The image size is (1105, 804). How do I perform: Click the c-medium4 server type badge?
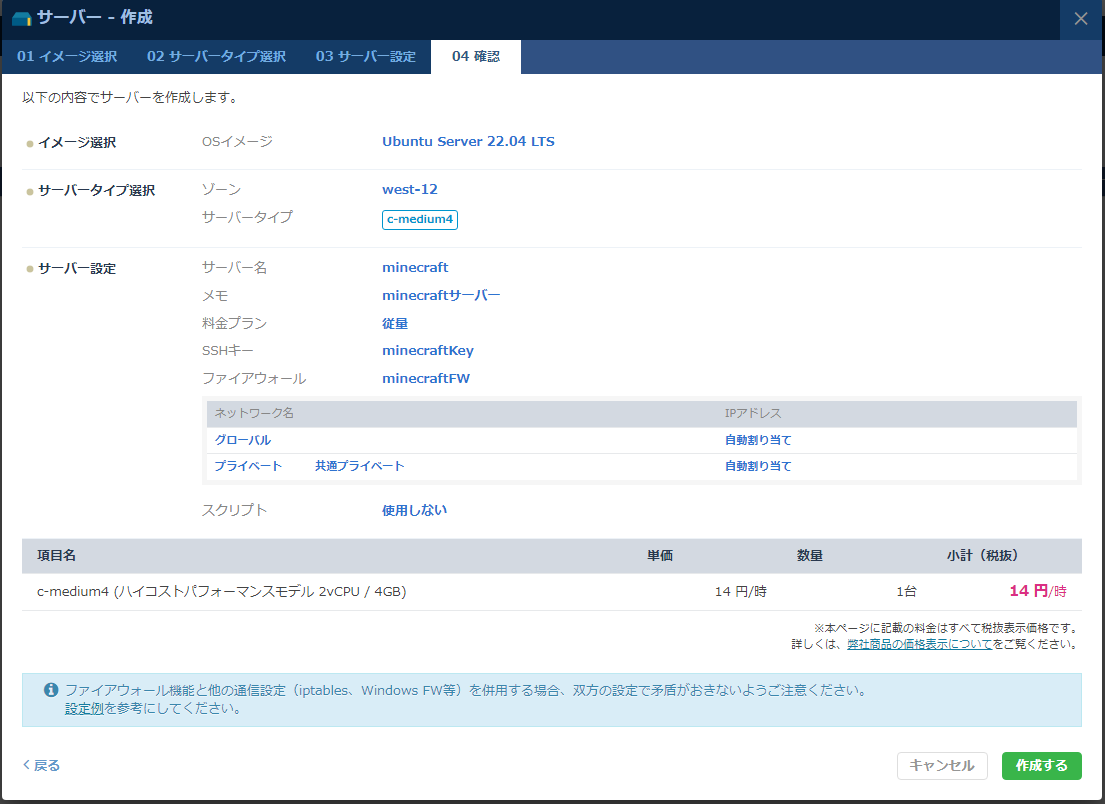point(420,219)
